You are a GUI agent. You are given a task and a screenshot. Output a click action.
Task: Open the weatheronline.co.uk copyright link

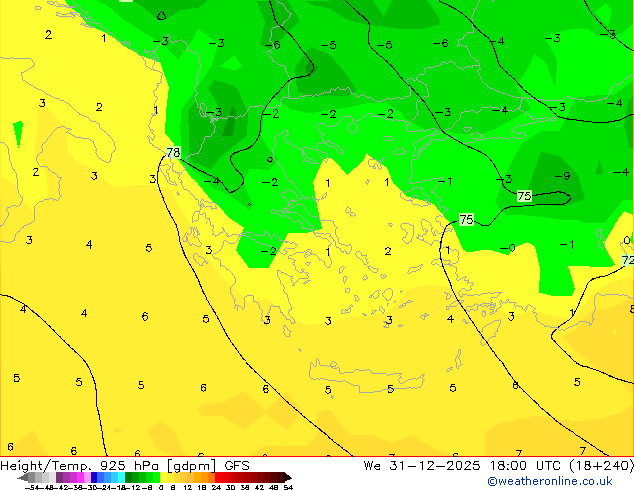coord(550,481)
